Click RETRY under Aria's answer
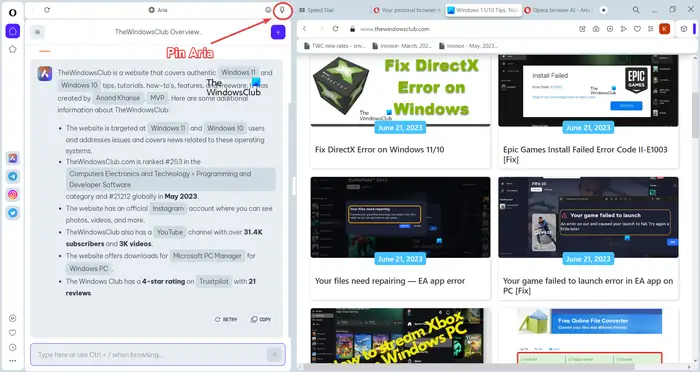 point(226,320)
